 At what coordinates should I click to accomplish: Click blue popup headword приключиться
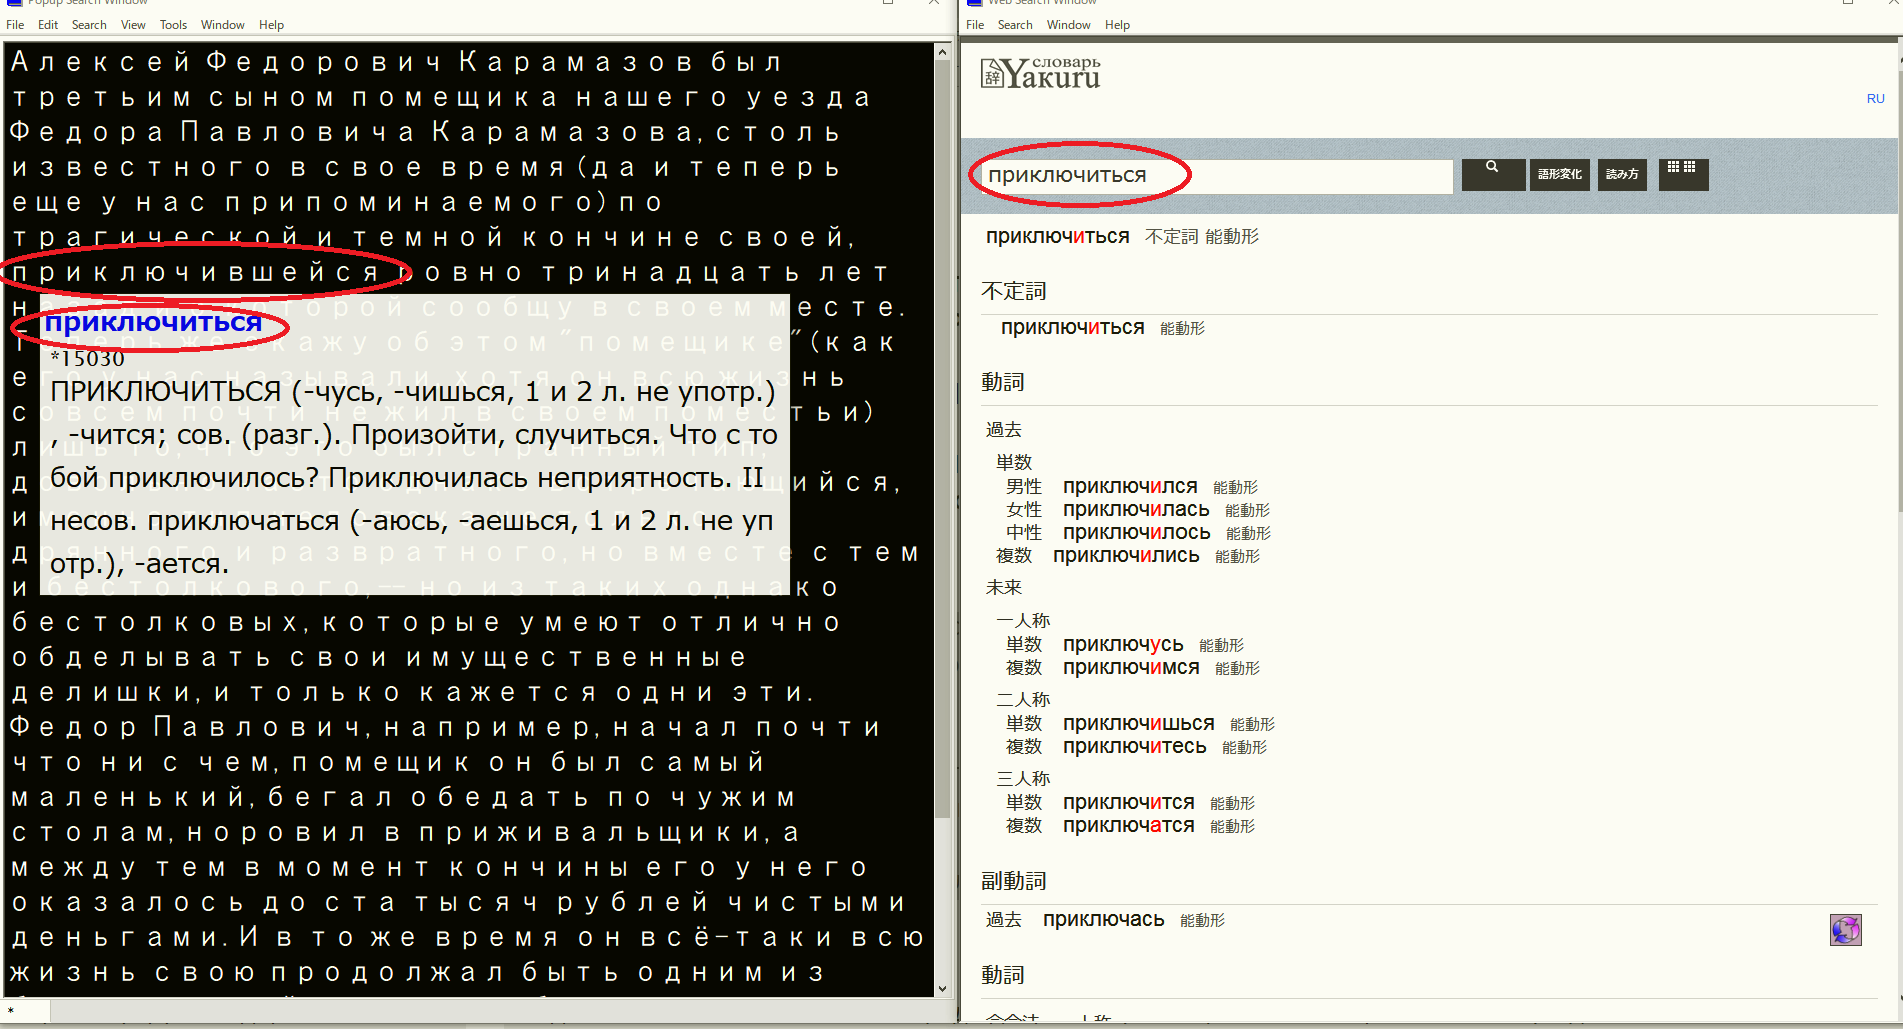coord(153,322)
